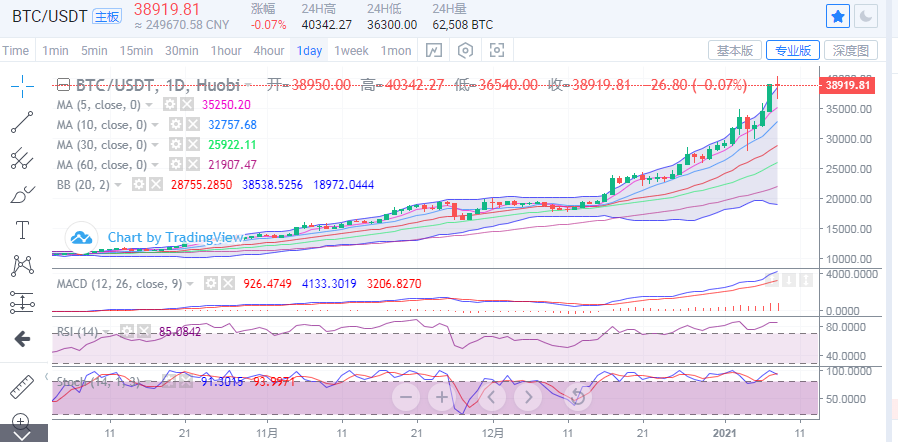Expand MACD (12, 26, close, 9) dropdown arrow
The image size is (898, 442).
(190, 283)
